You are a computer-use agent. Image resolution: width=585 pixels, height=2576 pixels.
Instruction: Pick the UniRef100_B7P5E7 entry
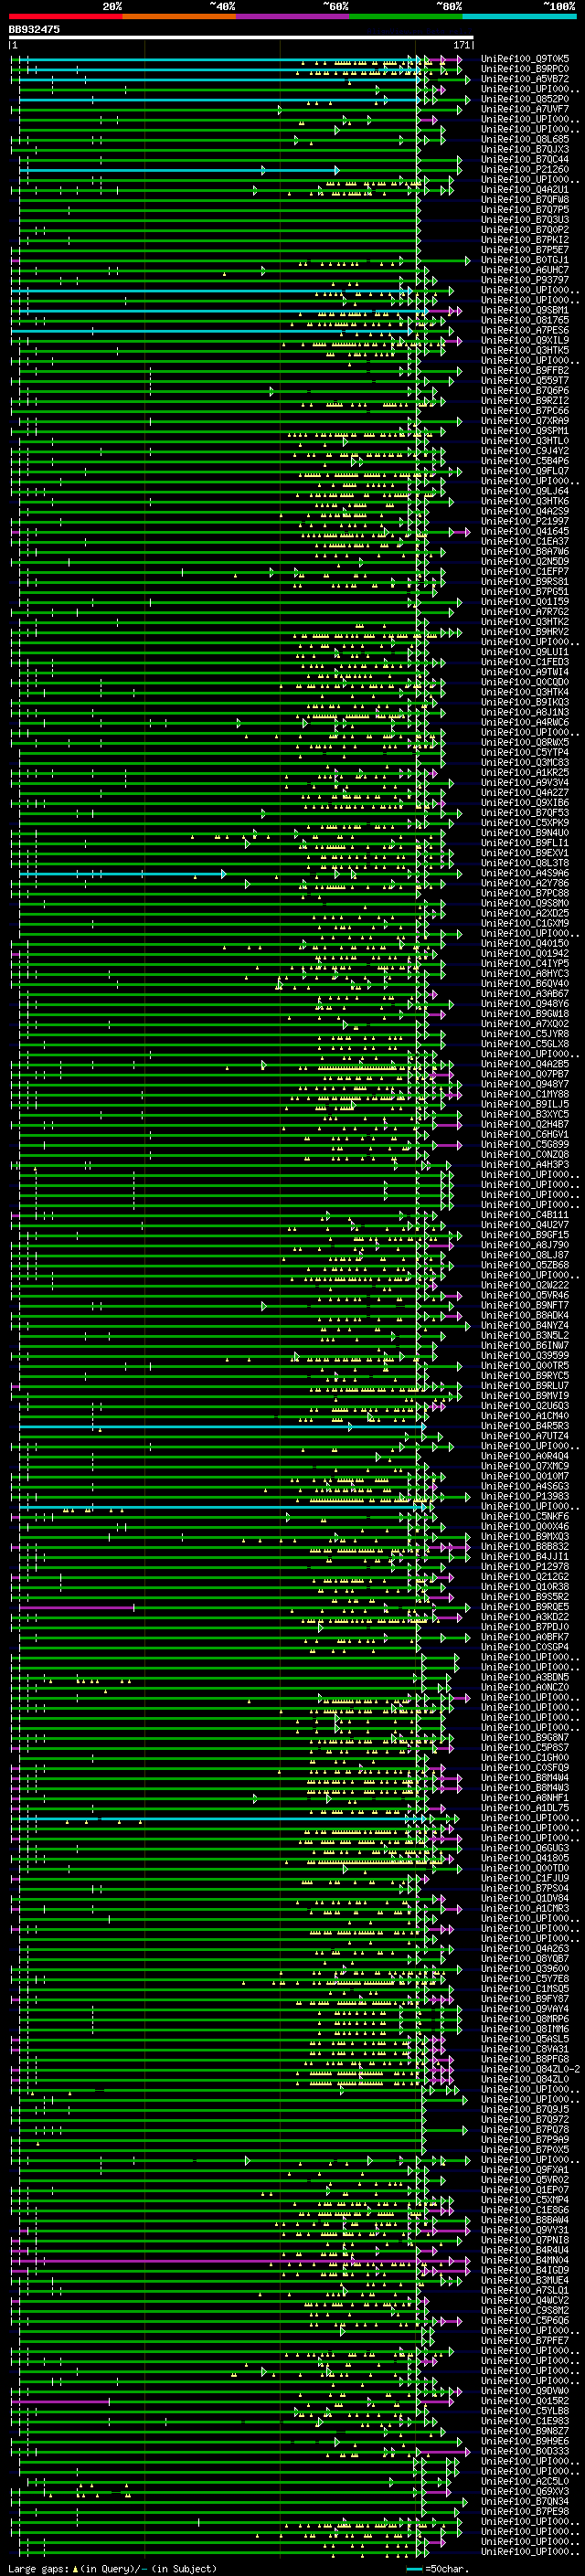[x=525, y=250]
